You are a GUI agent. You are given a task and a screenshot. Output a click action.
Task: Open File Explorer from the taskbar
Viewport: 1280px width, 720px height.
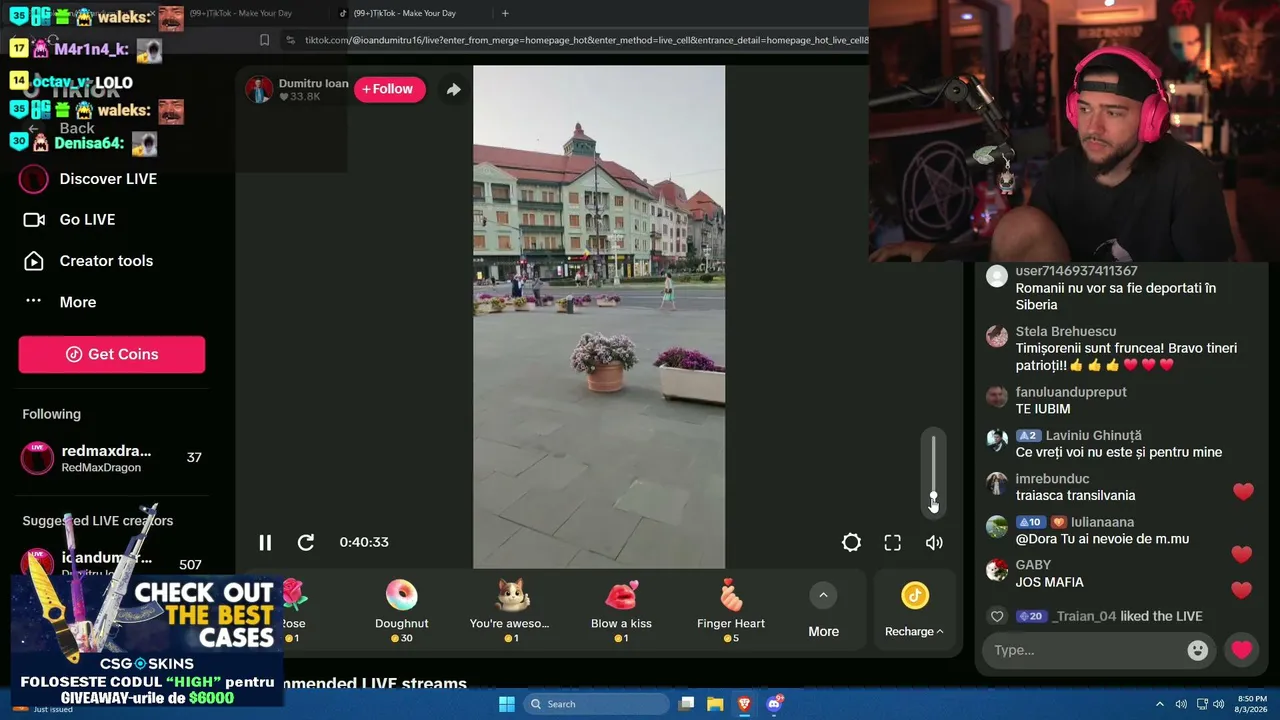[x=716, y=704]
